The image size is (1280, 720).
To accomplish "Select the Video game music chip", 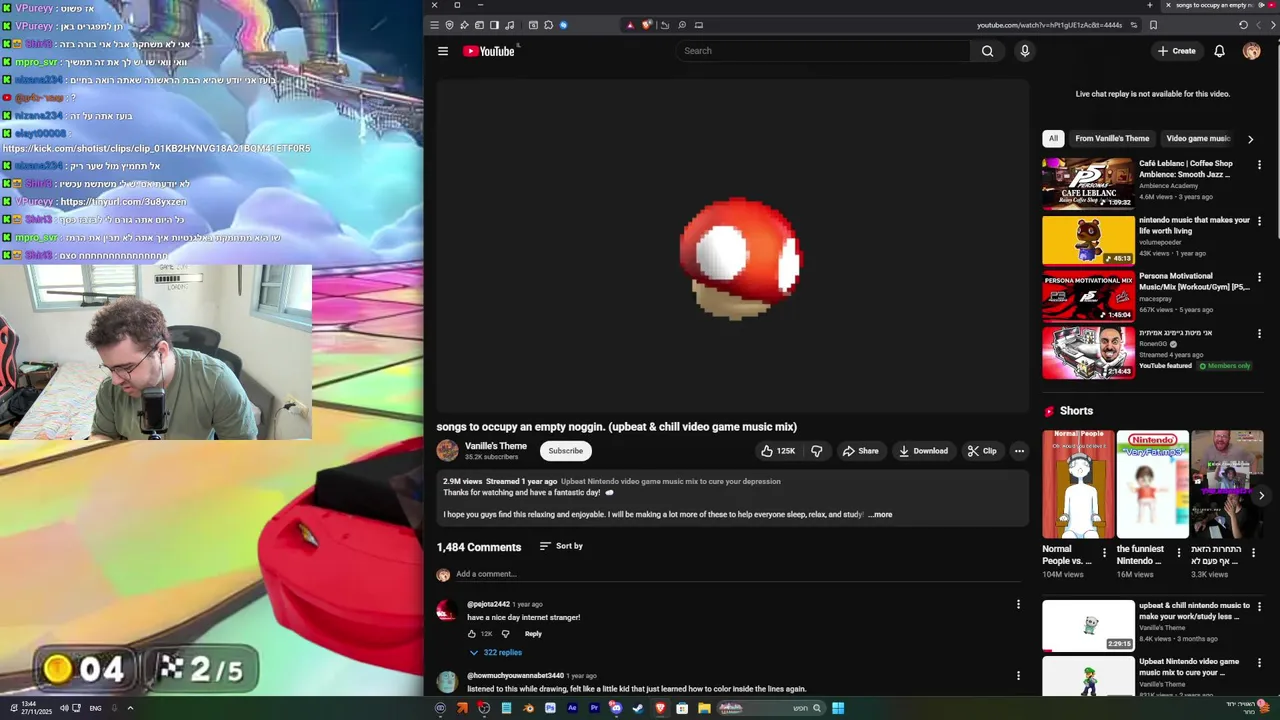I will click(1198, 138).
